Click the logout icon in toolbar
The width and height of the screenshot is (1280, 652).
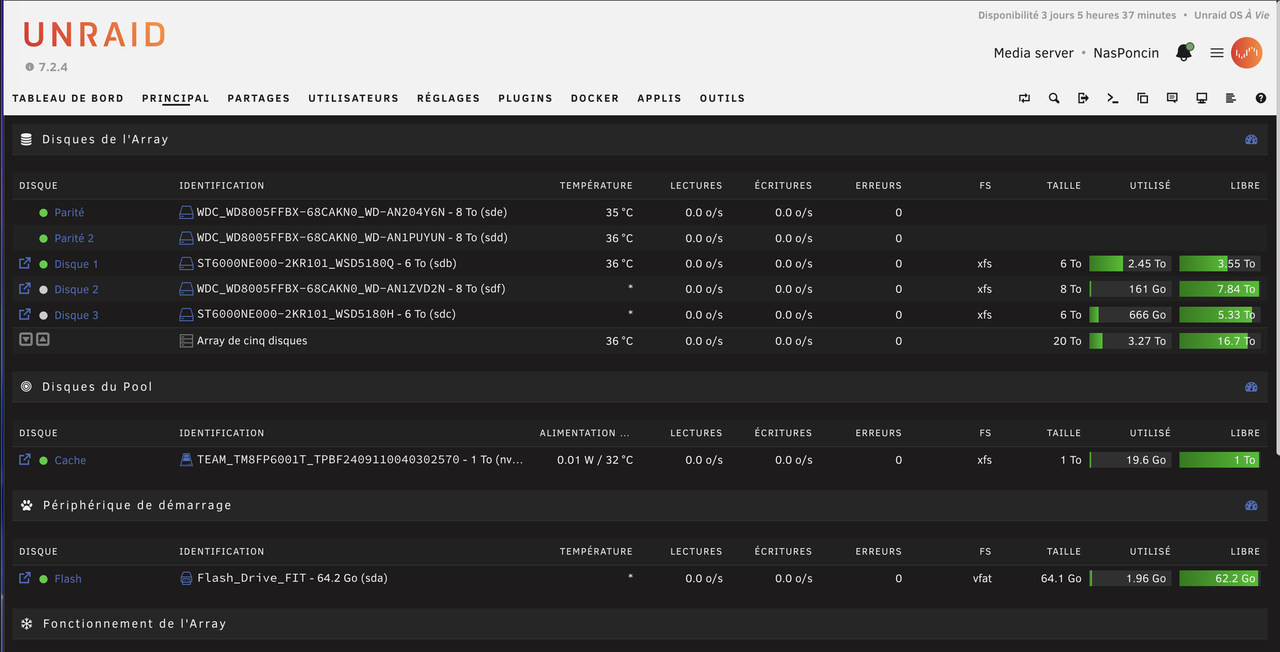[1083, 98]
